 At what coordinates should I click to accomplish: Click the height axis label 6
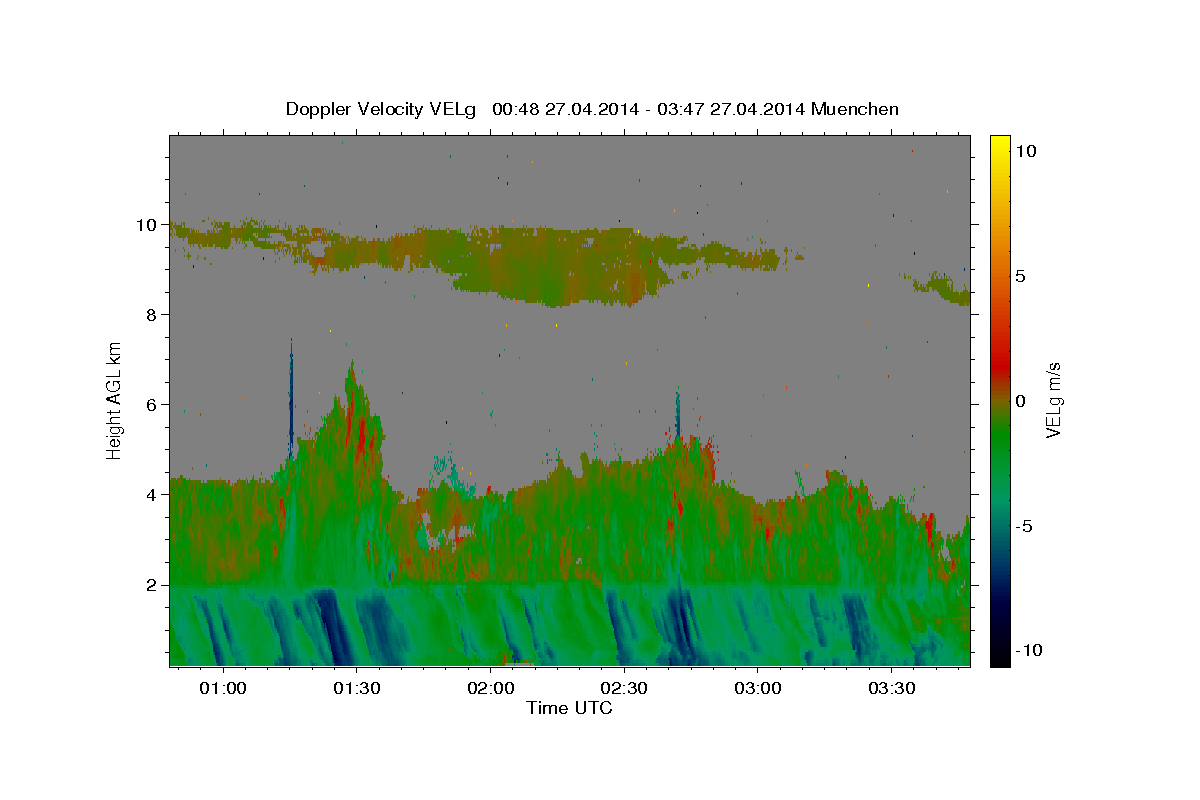150,405
